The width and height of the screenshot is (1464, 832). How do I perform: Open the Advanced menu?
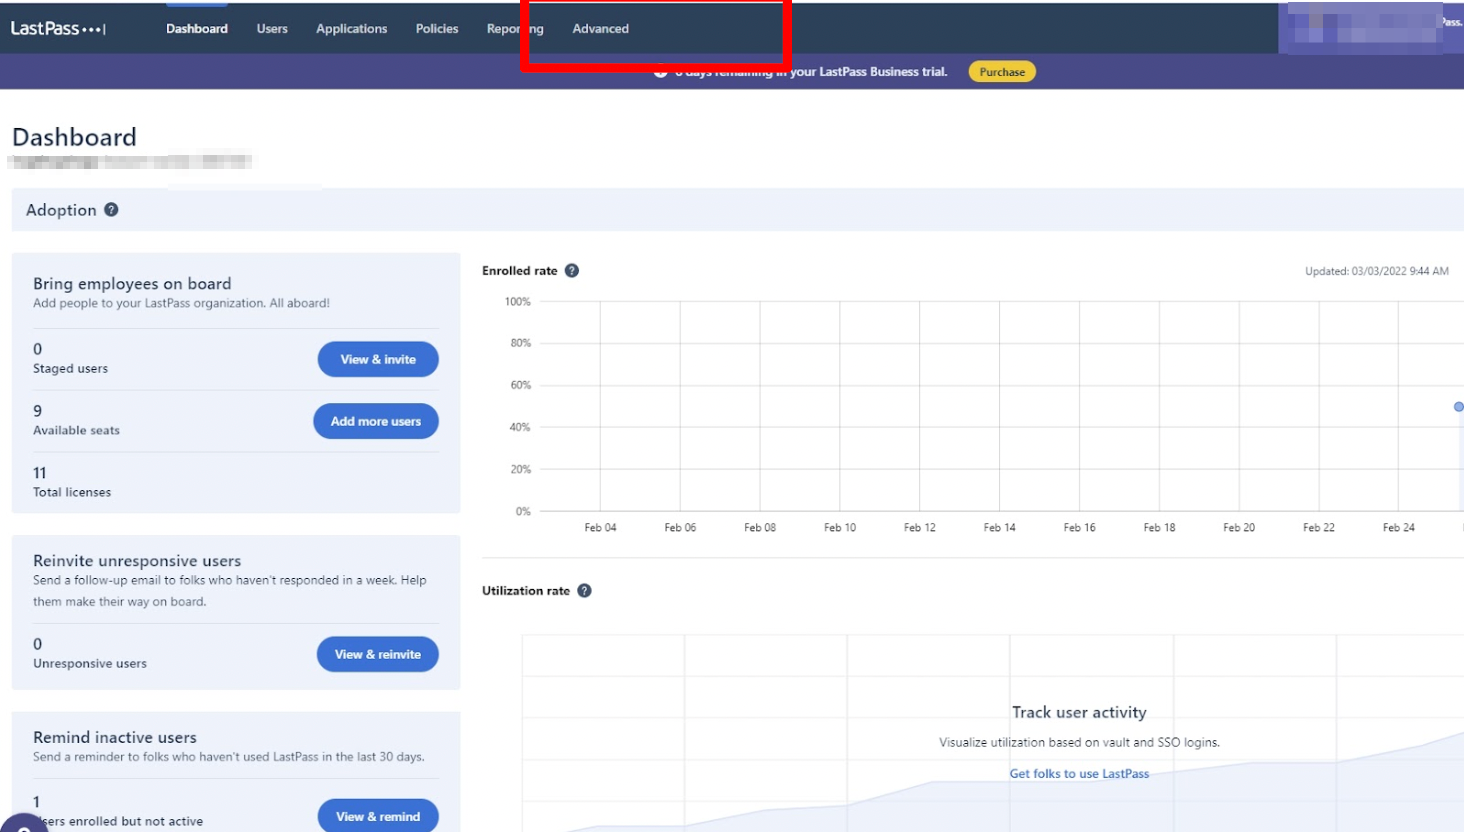click(600, 29)
